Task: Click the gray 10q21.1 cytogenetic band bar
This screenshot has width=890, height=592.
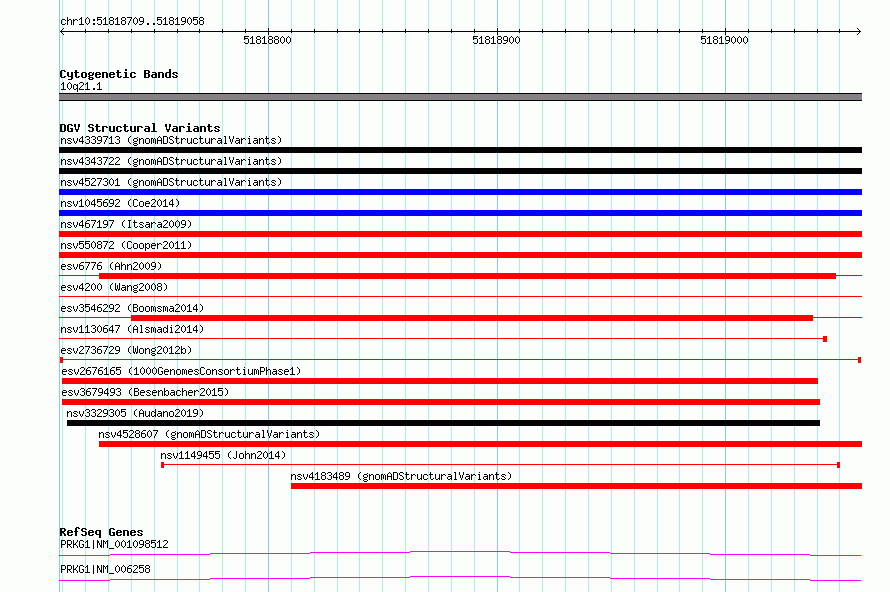Action: pos(460,97)
